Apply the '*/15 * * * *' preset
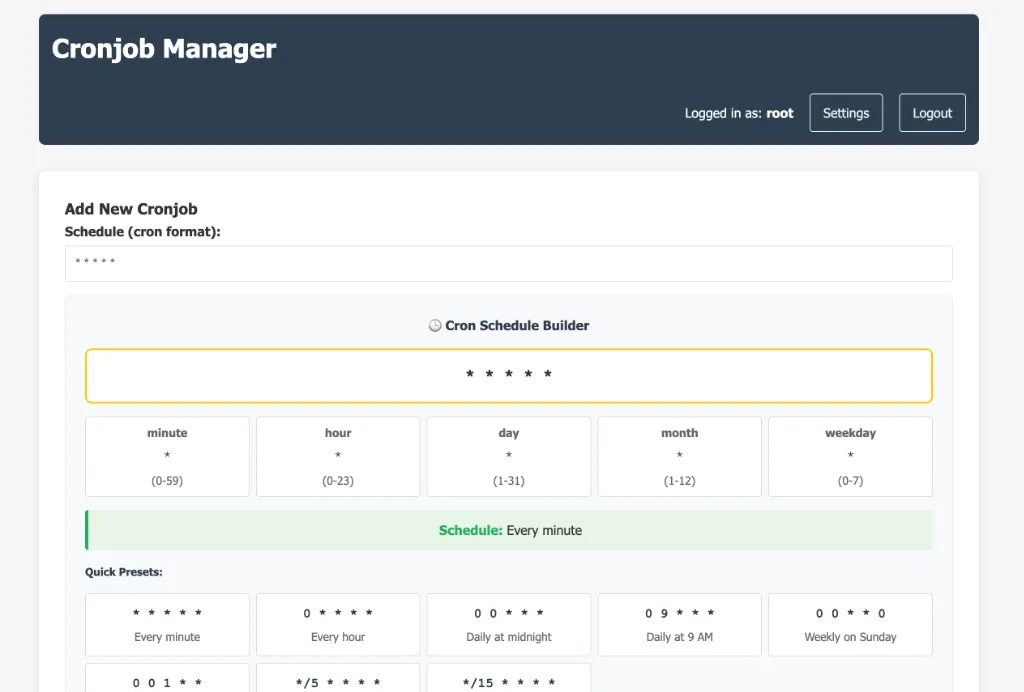 pyautogui.click(x=508, y=682)
